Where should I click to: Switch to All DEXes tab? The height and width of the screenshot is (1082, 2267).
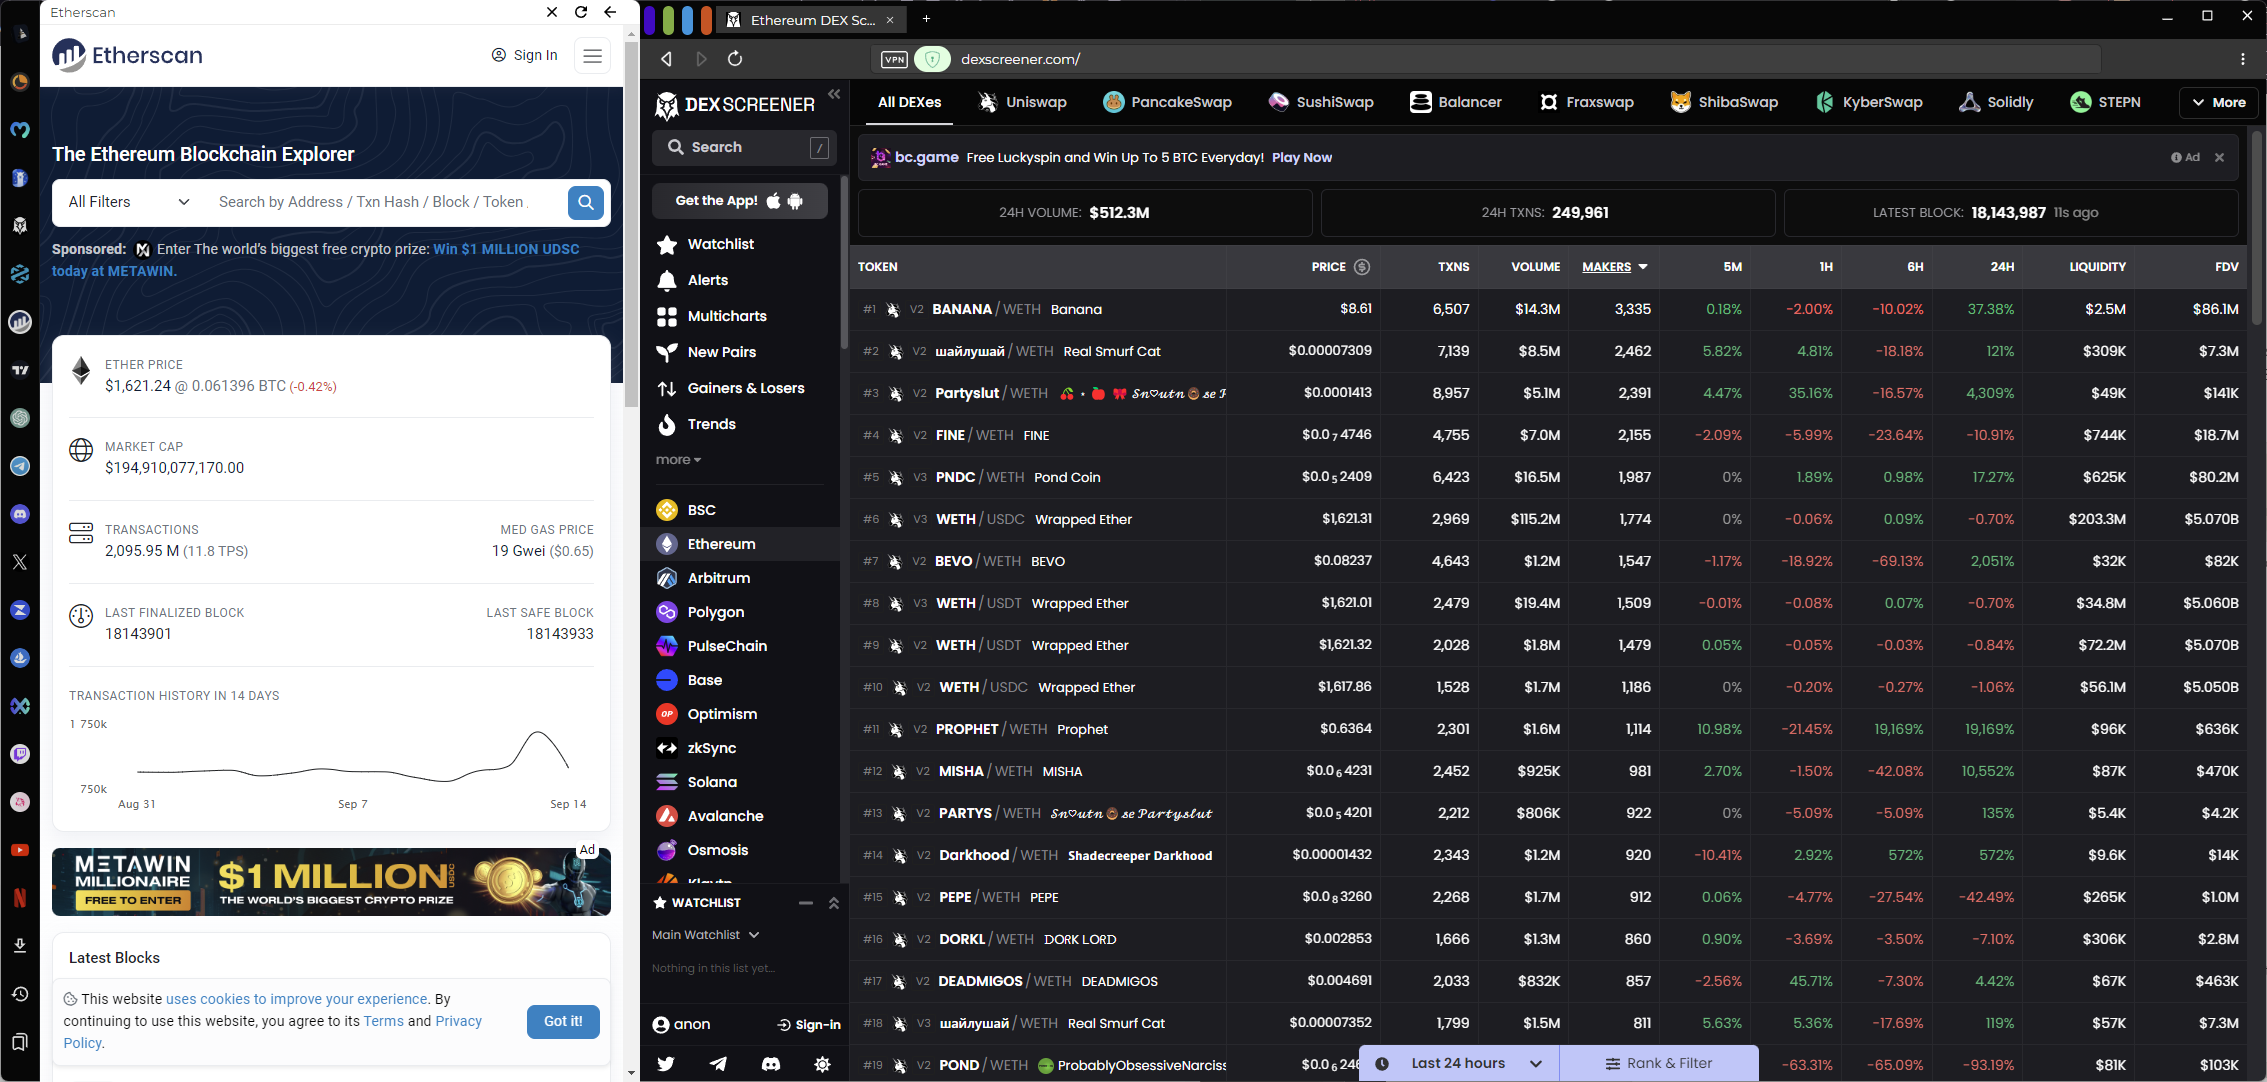(x=909, y=102)
